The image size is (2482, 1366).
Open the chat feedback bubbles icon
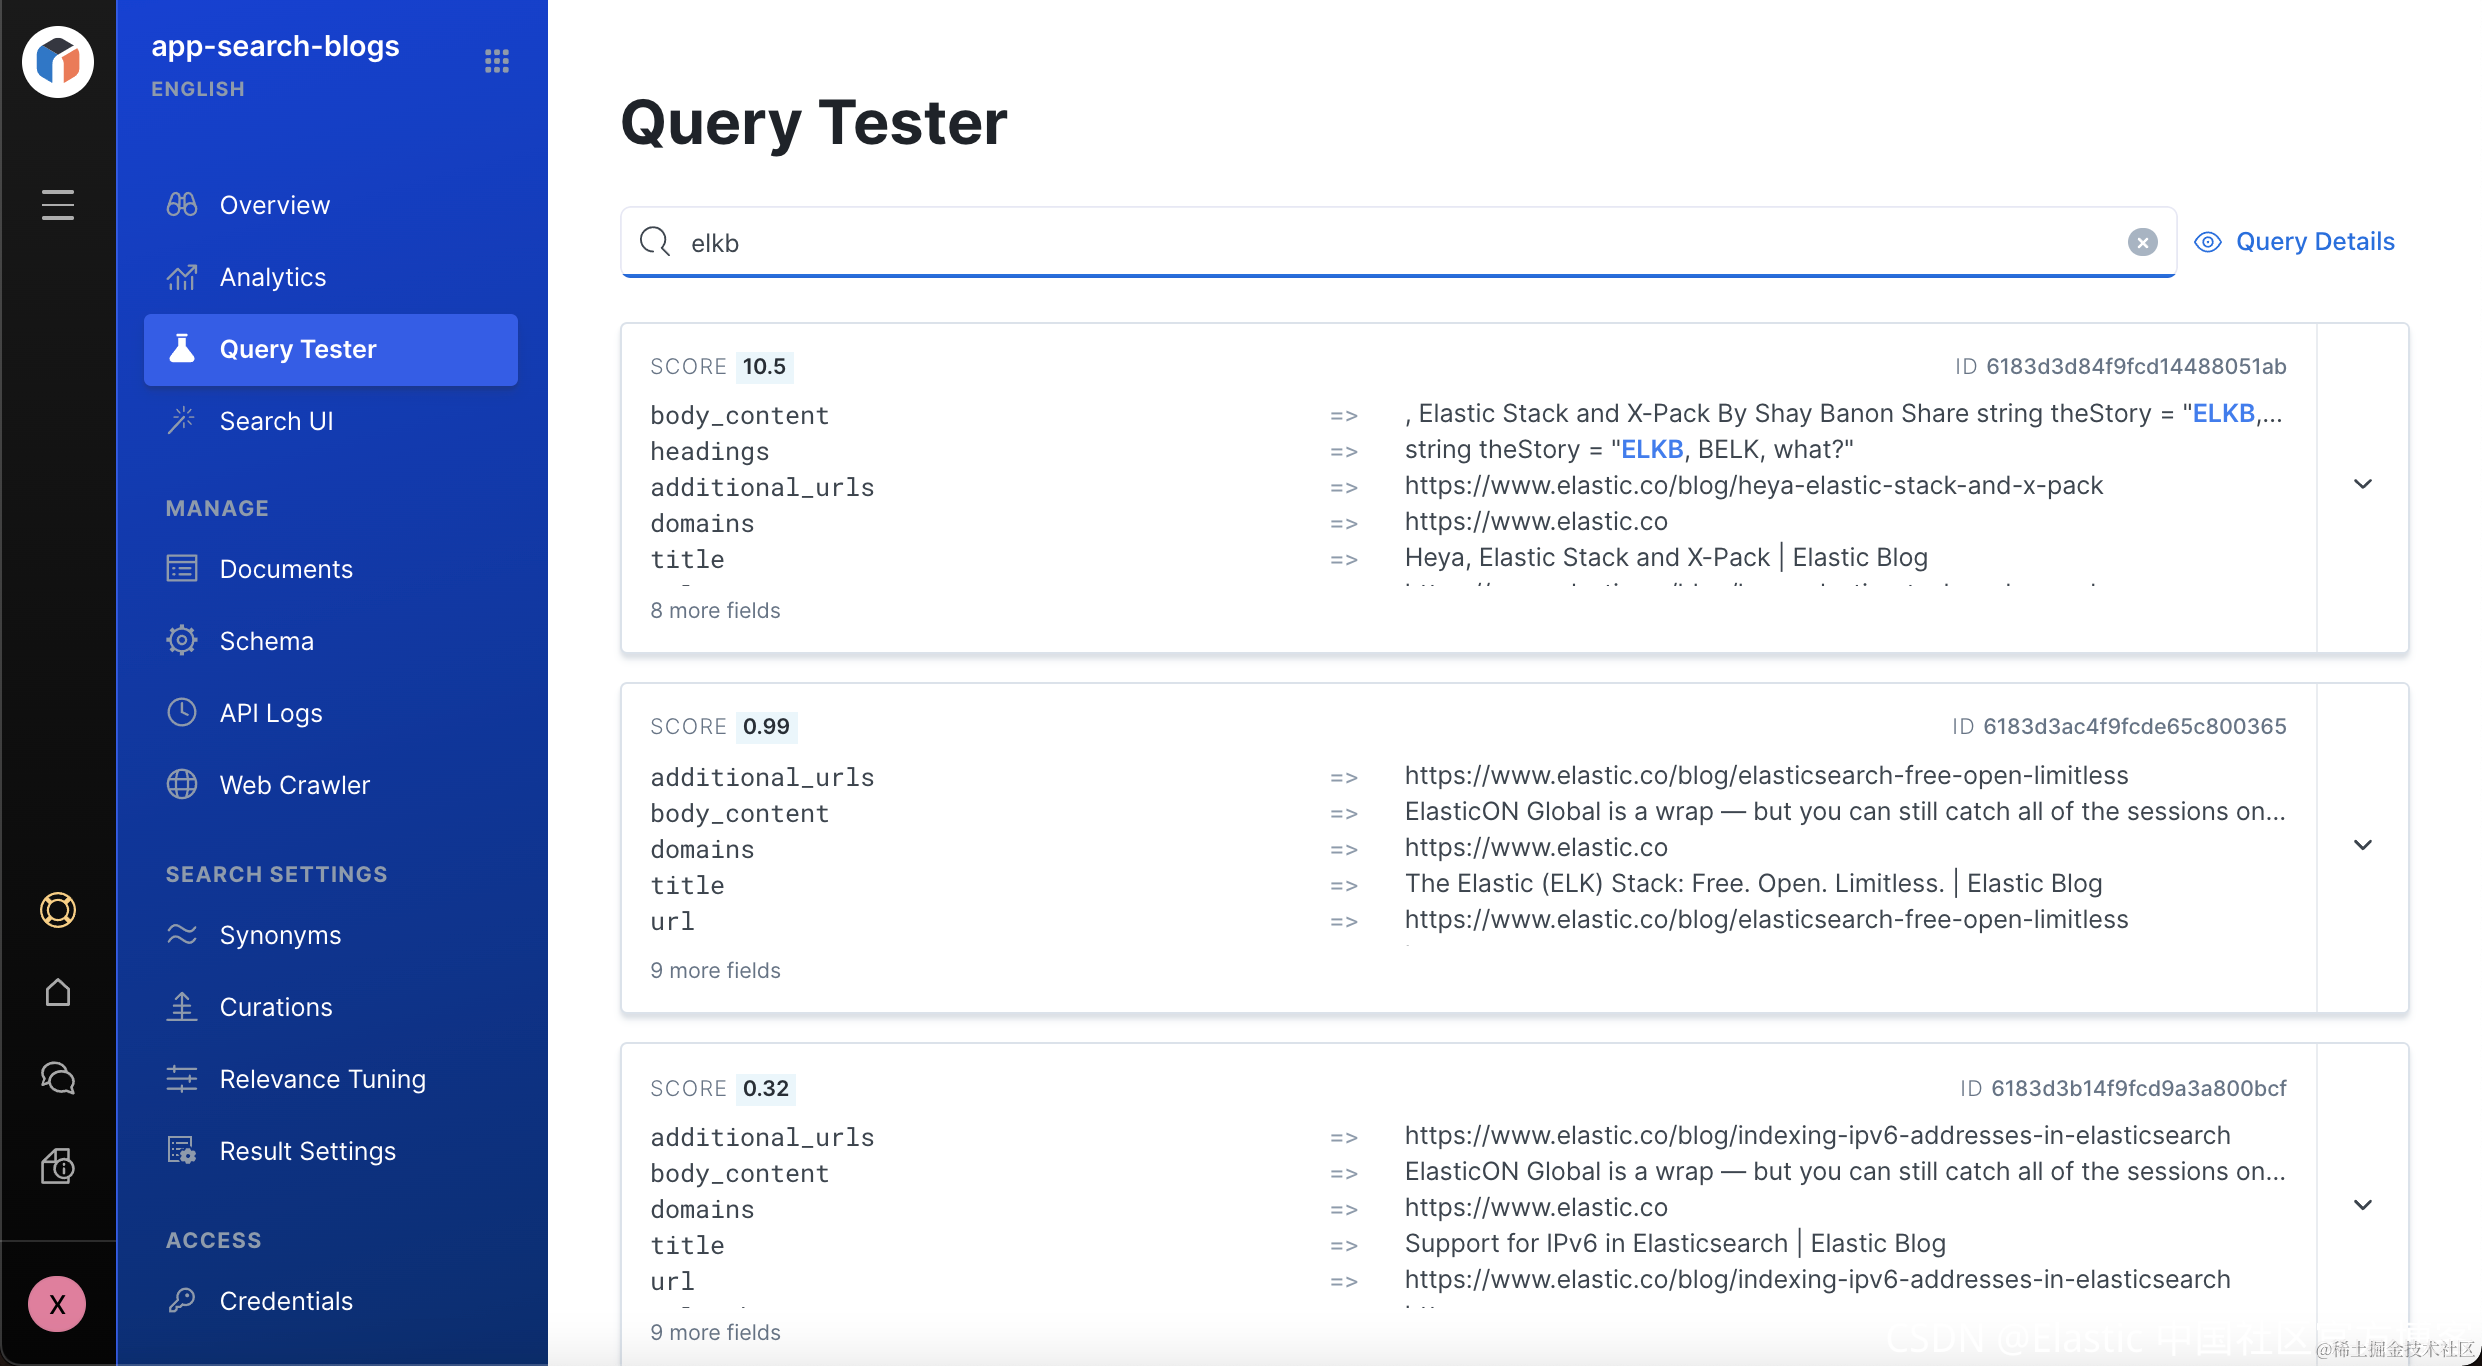(58, 1078)
